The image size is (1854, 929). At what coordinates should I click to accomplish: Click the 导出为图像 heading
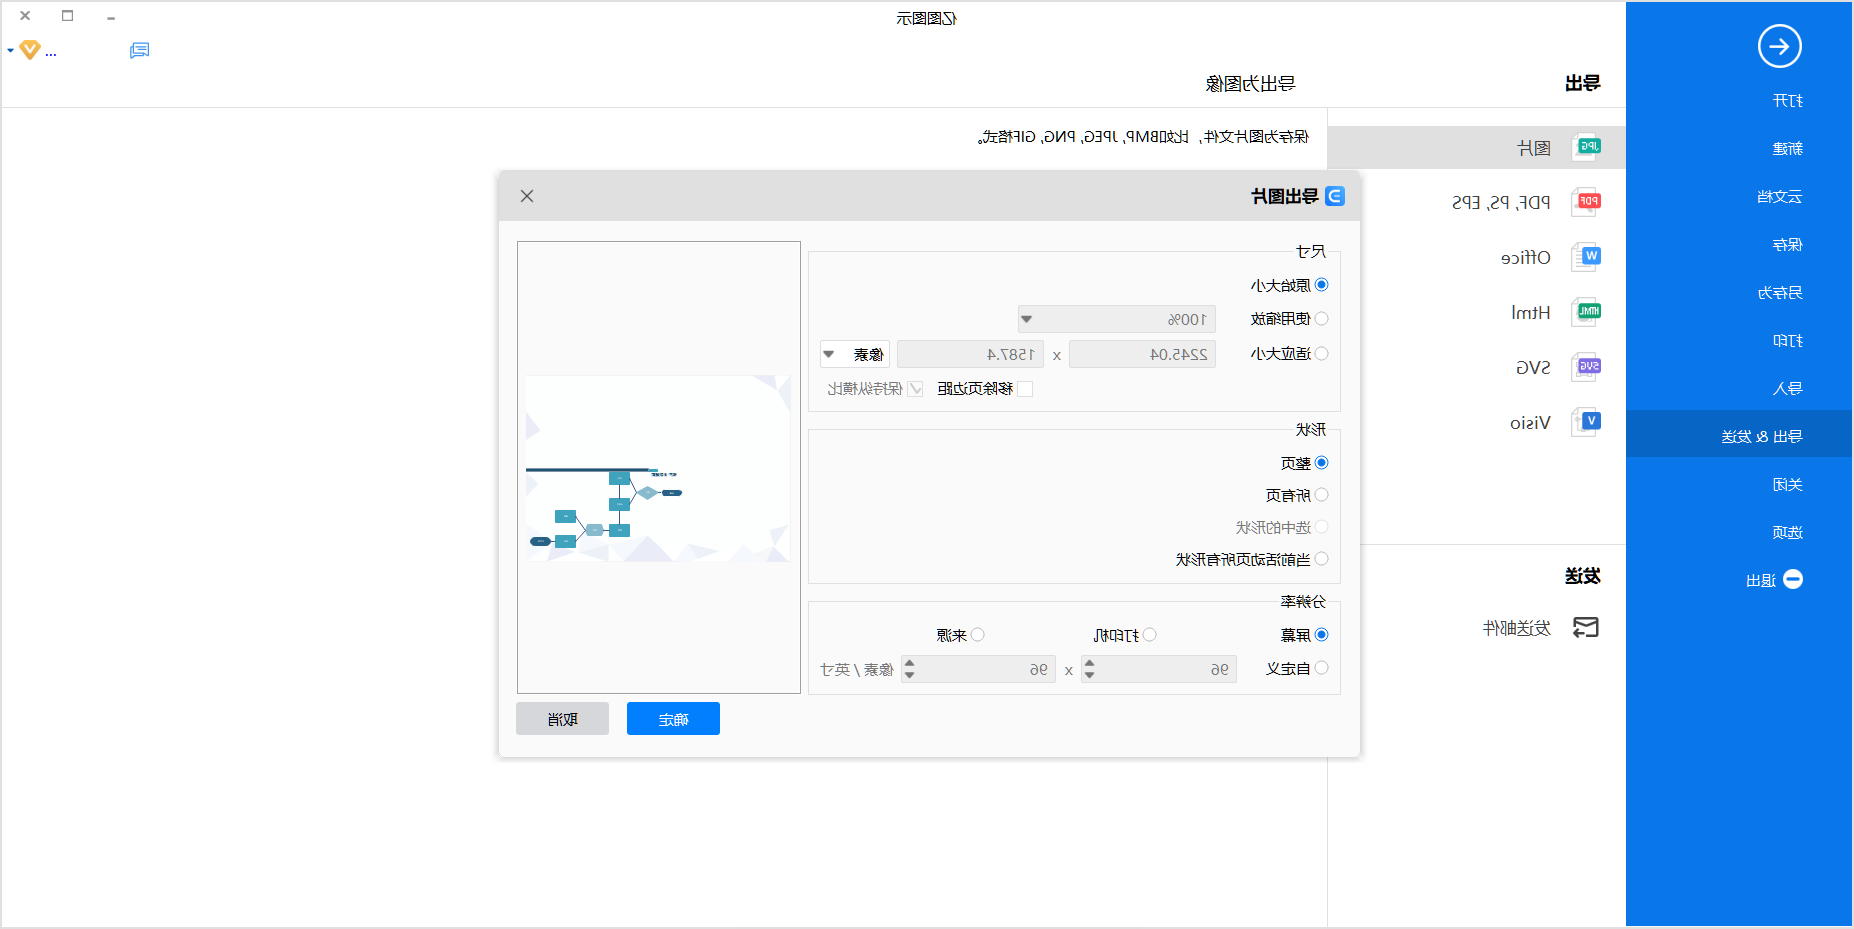click(1250, 84)
